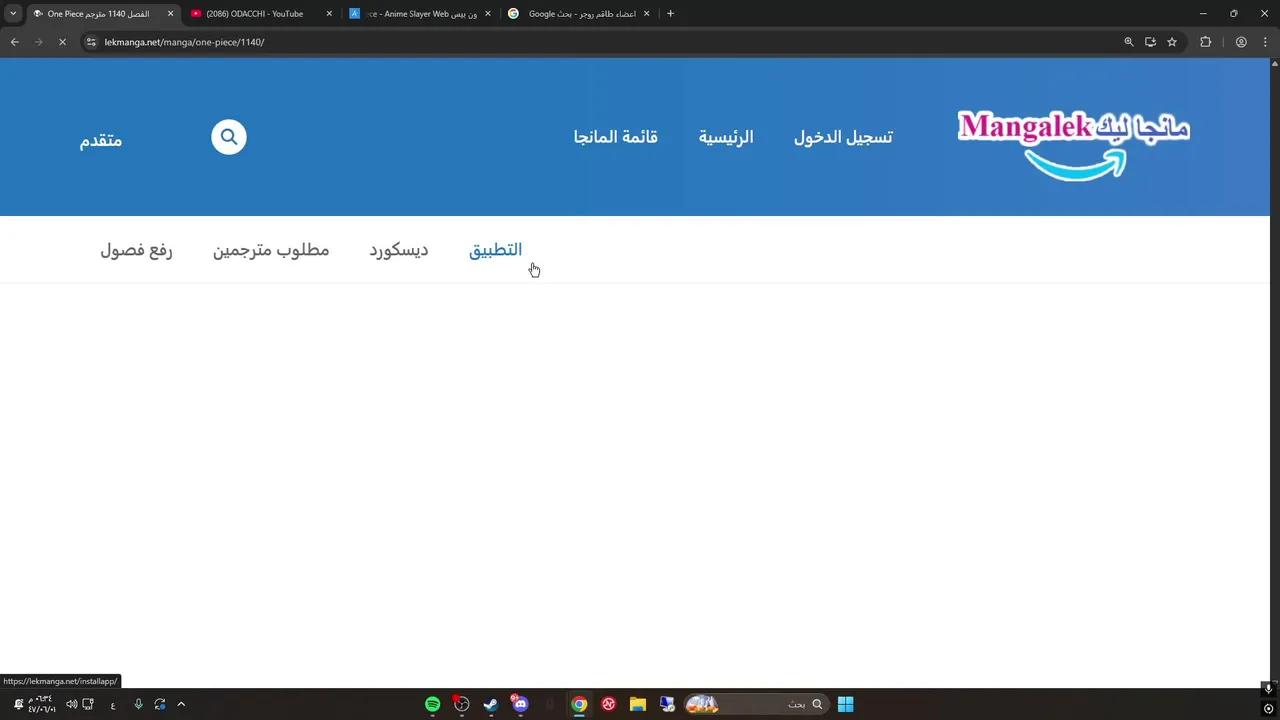1280x720 pixels.
Task: Open a new browser tab
Action: click(x=670, y=14)
